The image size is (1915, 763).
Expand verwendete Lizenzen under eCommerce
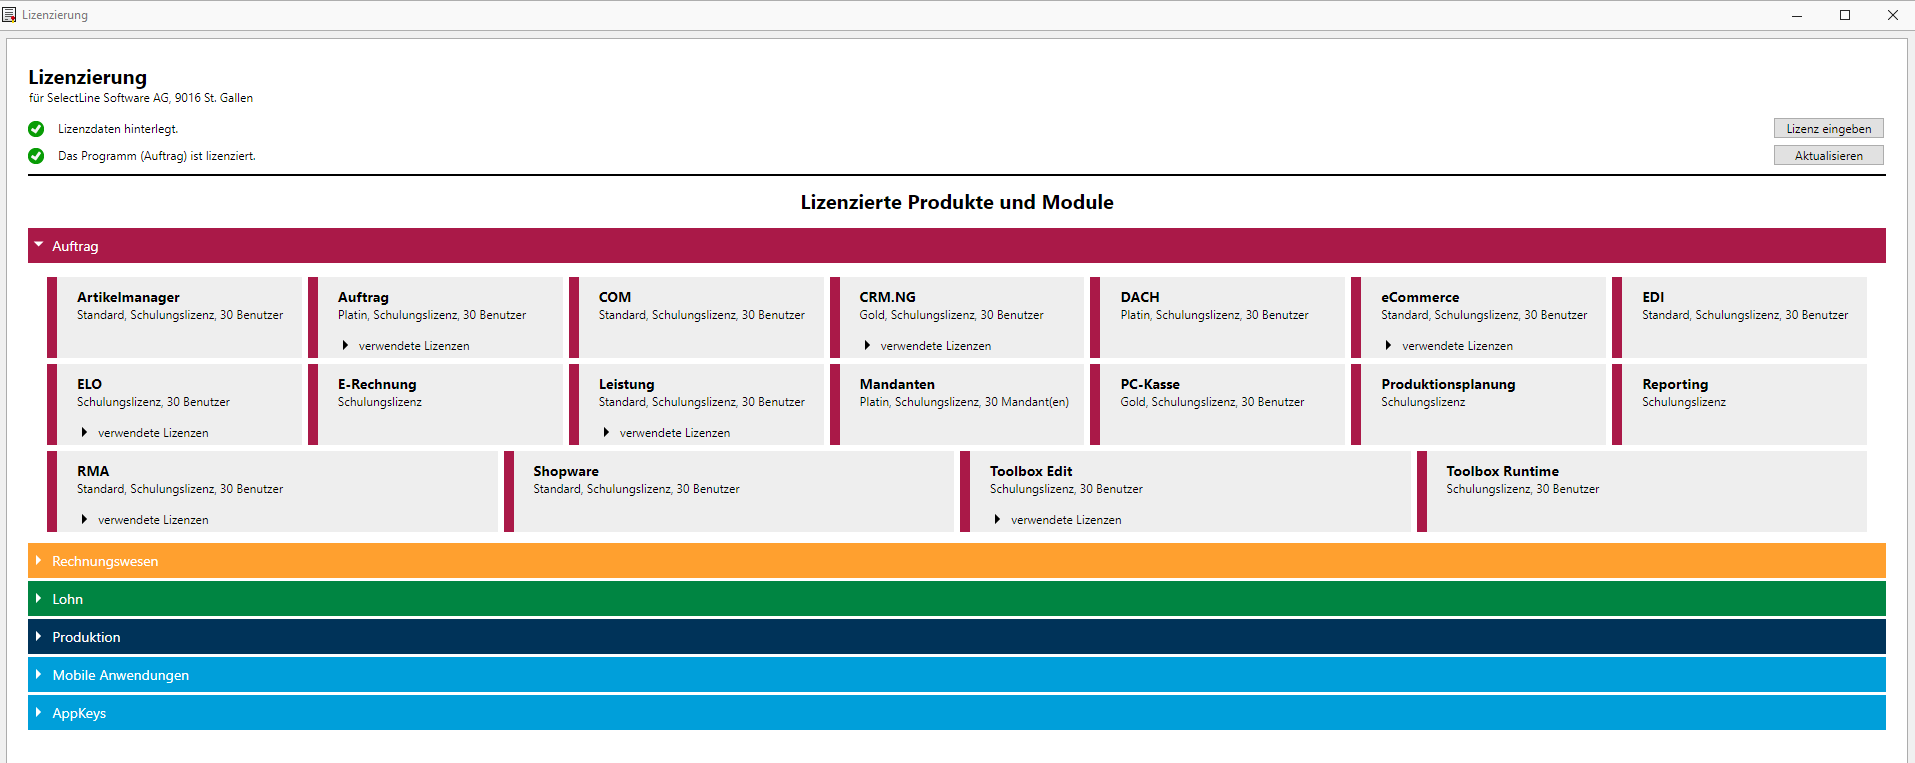coord(1448,346)
